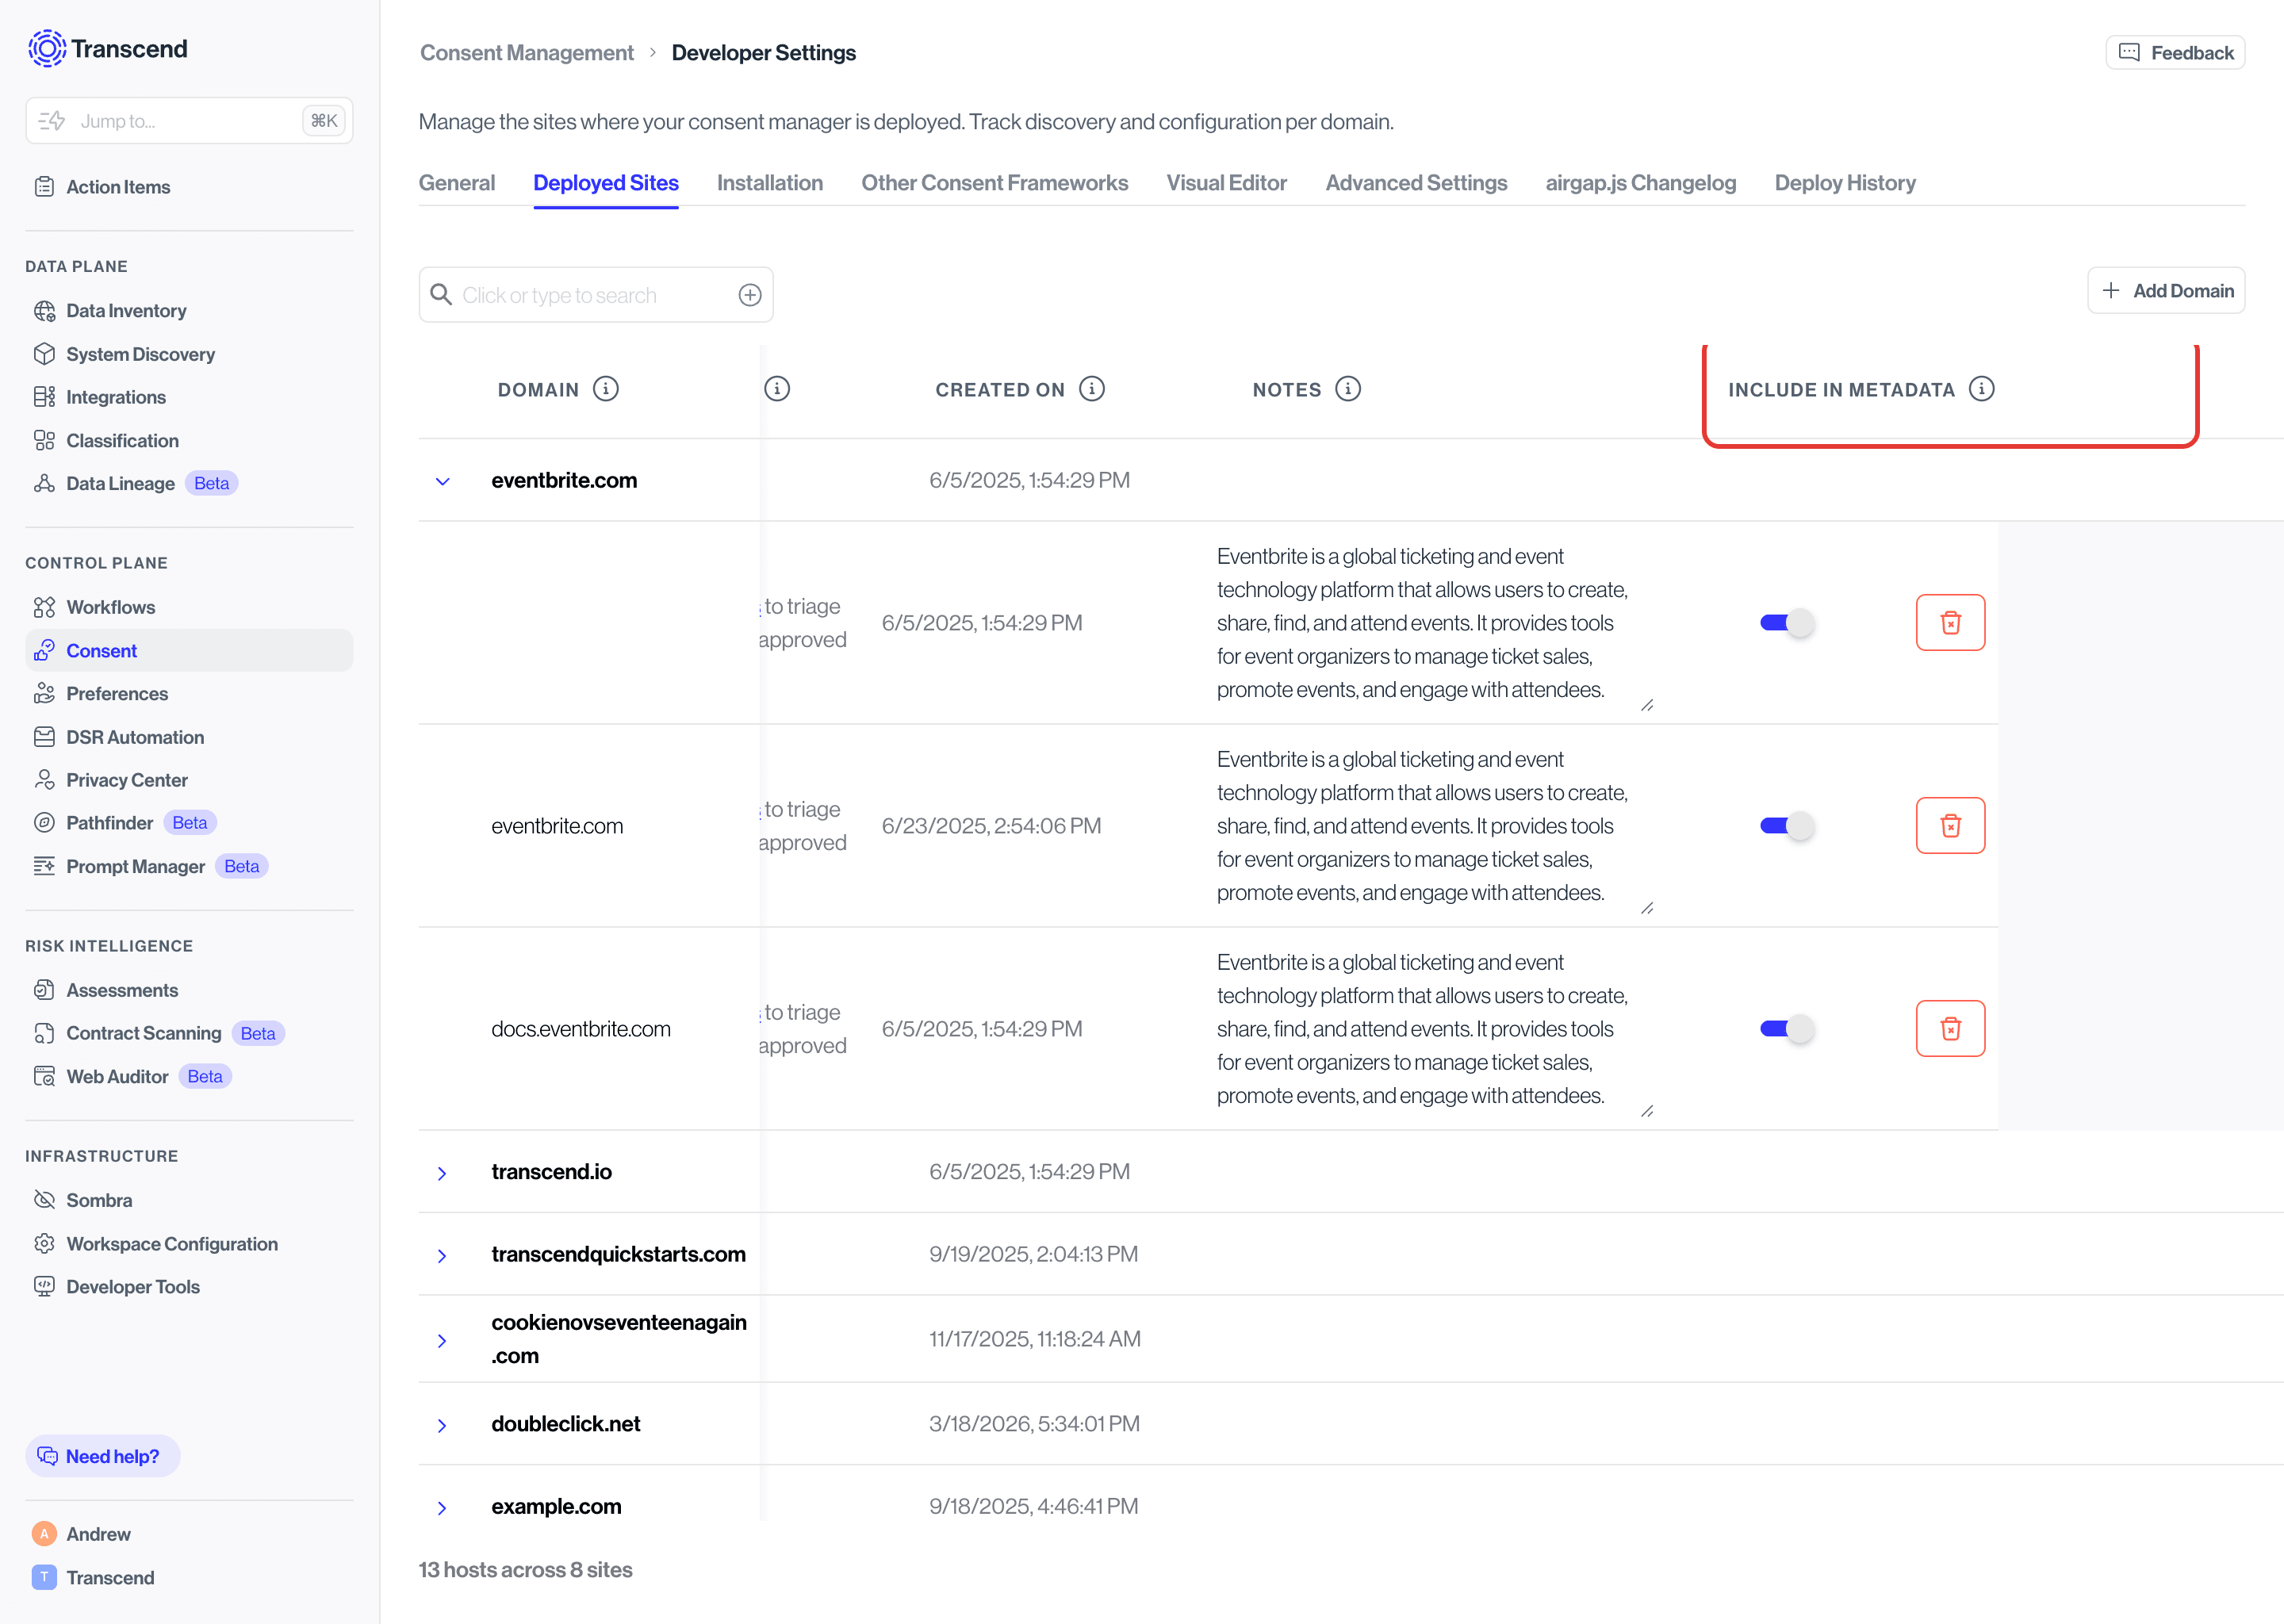Expand the transcendquickstarts.com group
This screenshot has height=1624, width=2284.
click(x=443, y=1256)
